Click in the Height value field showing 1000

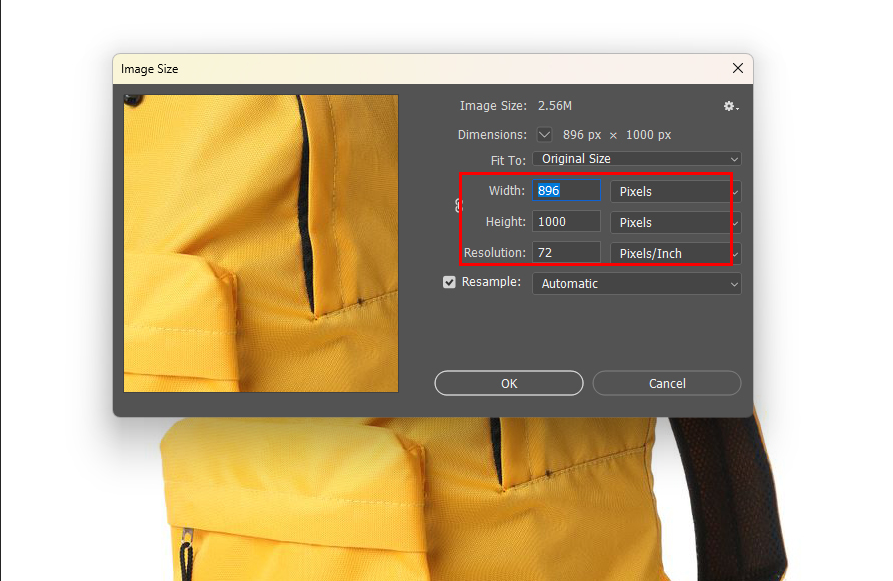click(566, 222)
